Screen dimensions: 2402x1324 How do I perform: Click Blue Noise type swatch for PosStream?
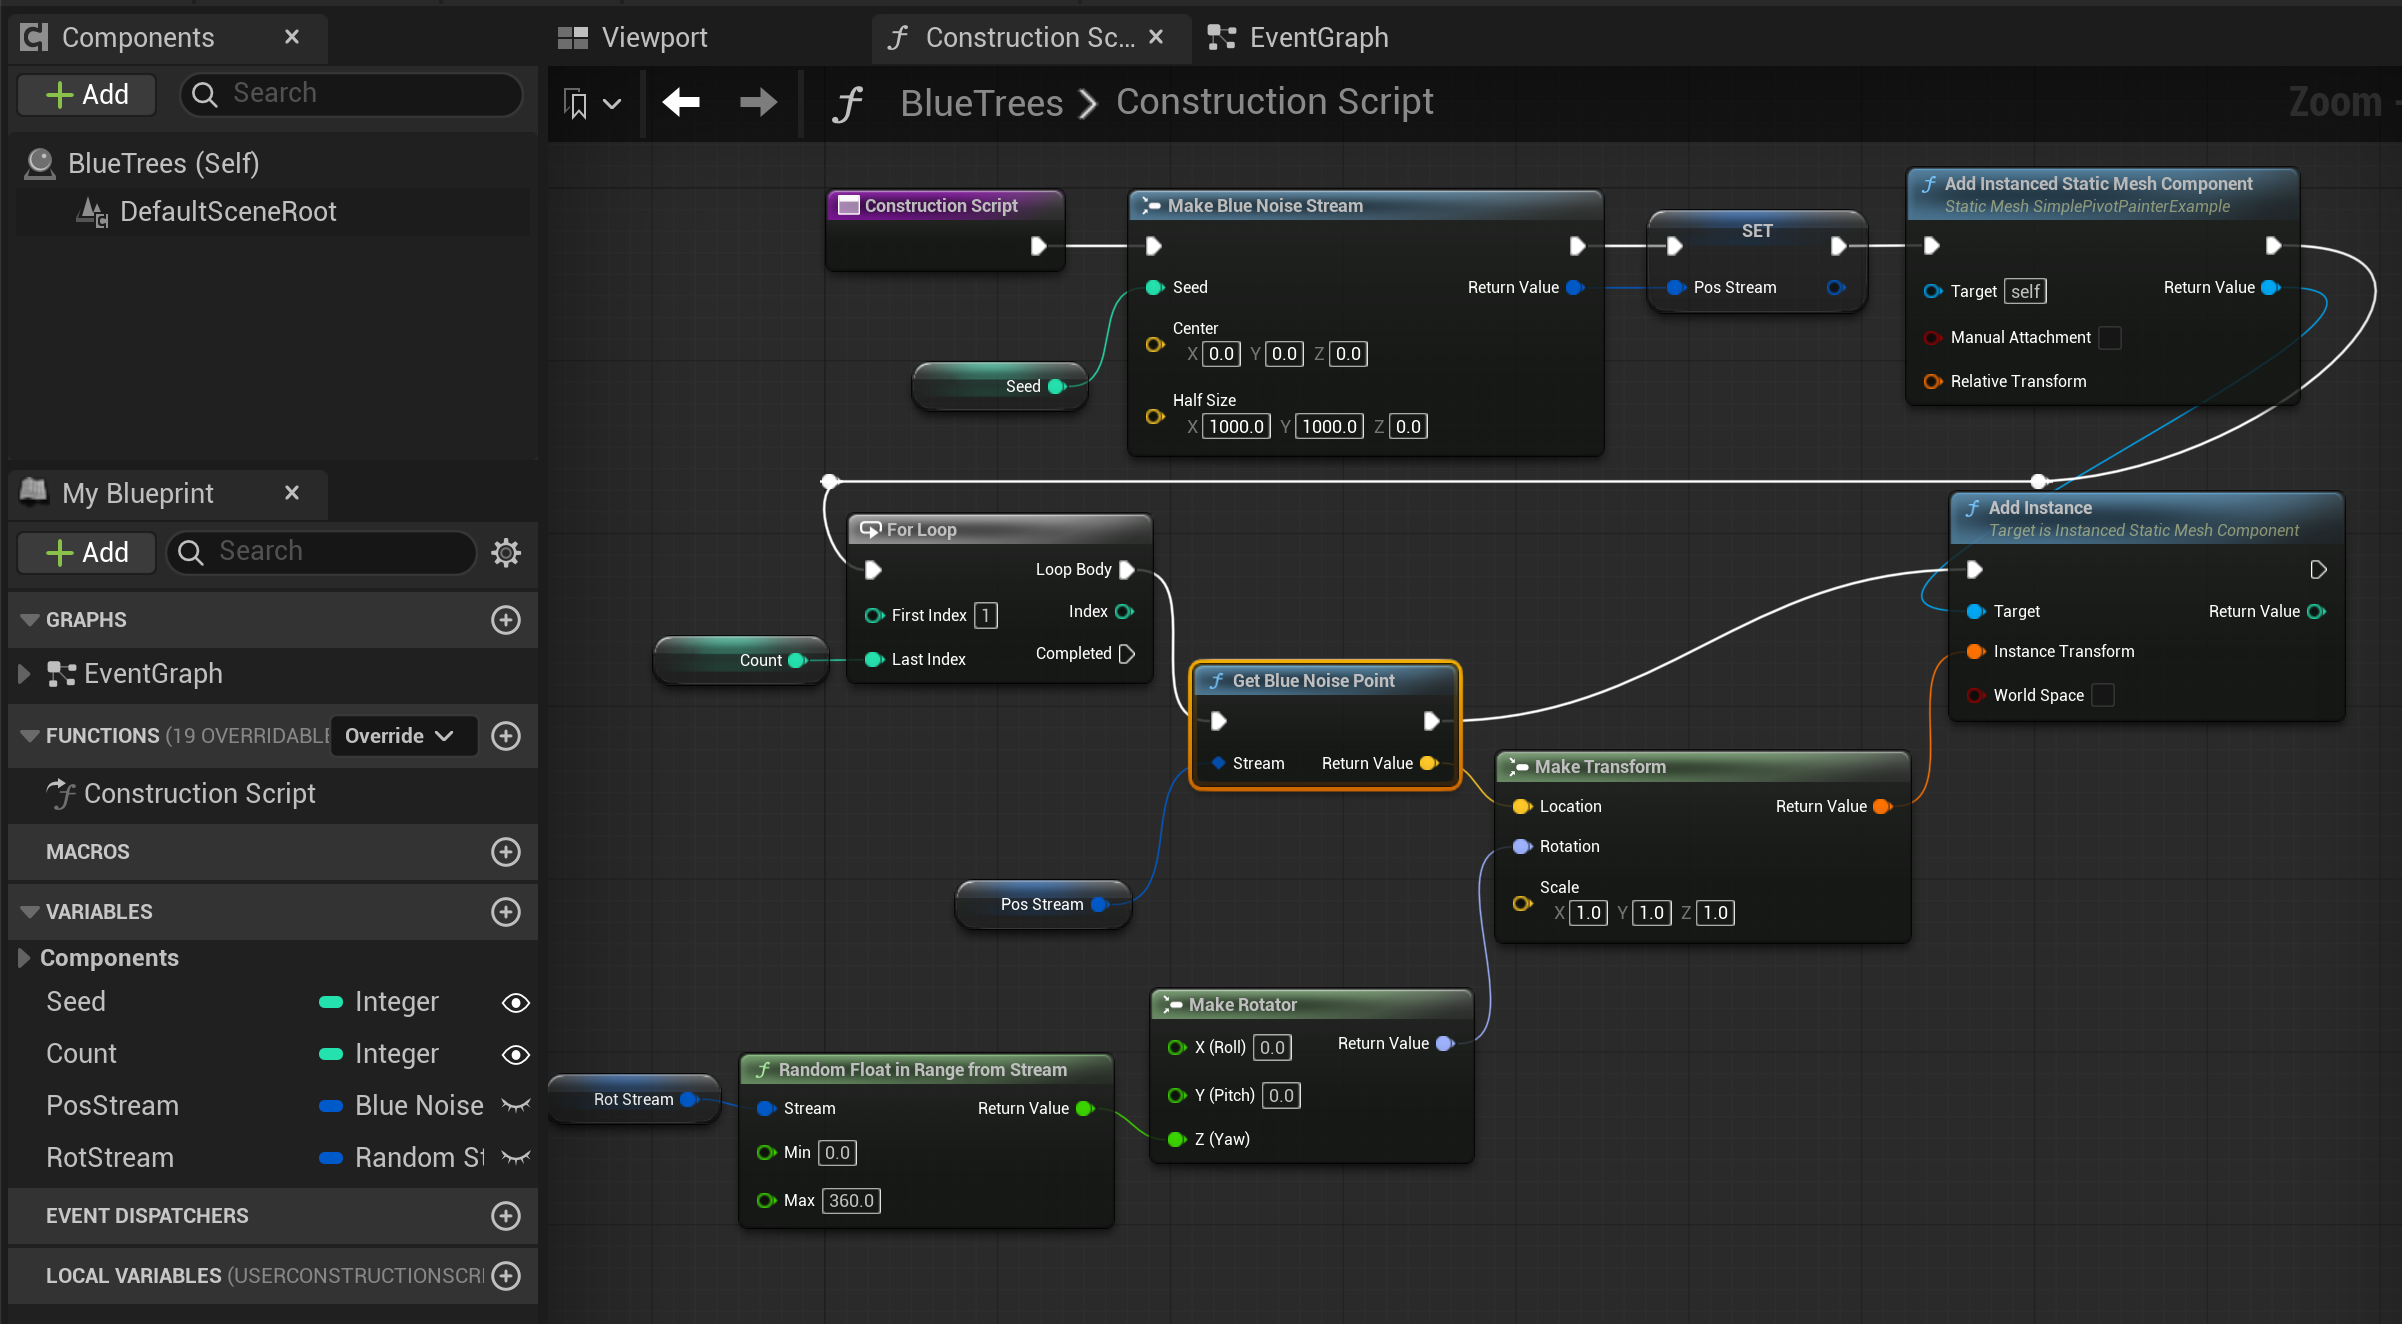point(331,1106)
